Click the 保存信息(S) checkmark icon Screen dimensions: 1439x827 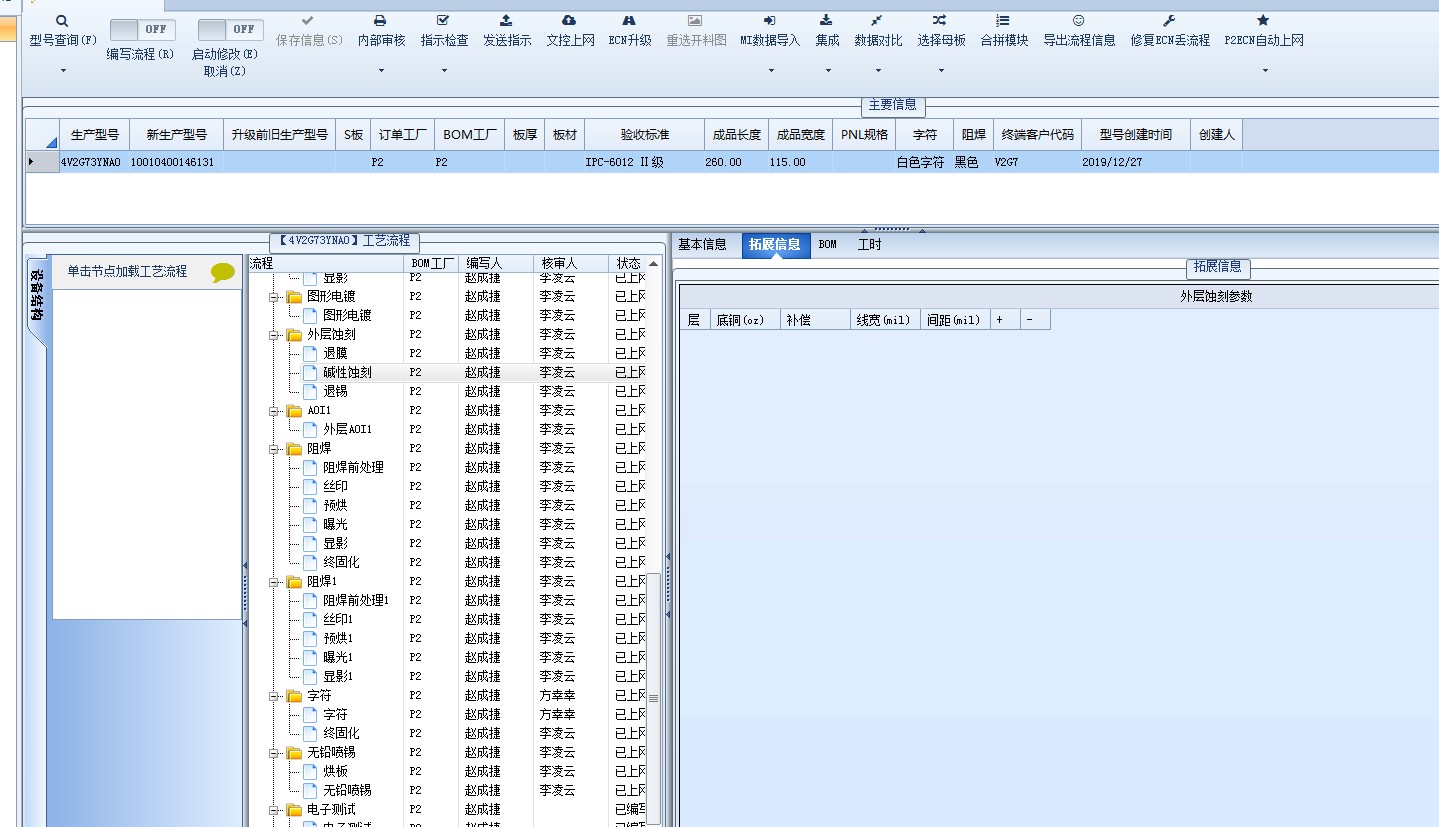[308, 20]
